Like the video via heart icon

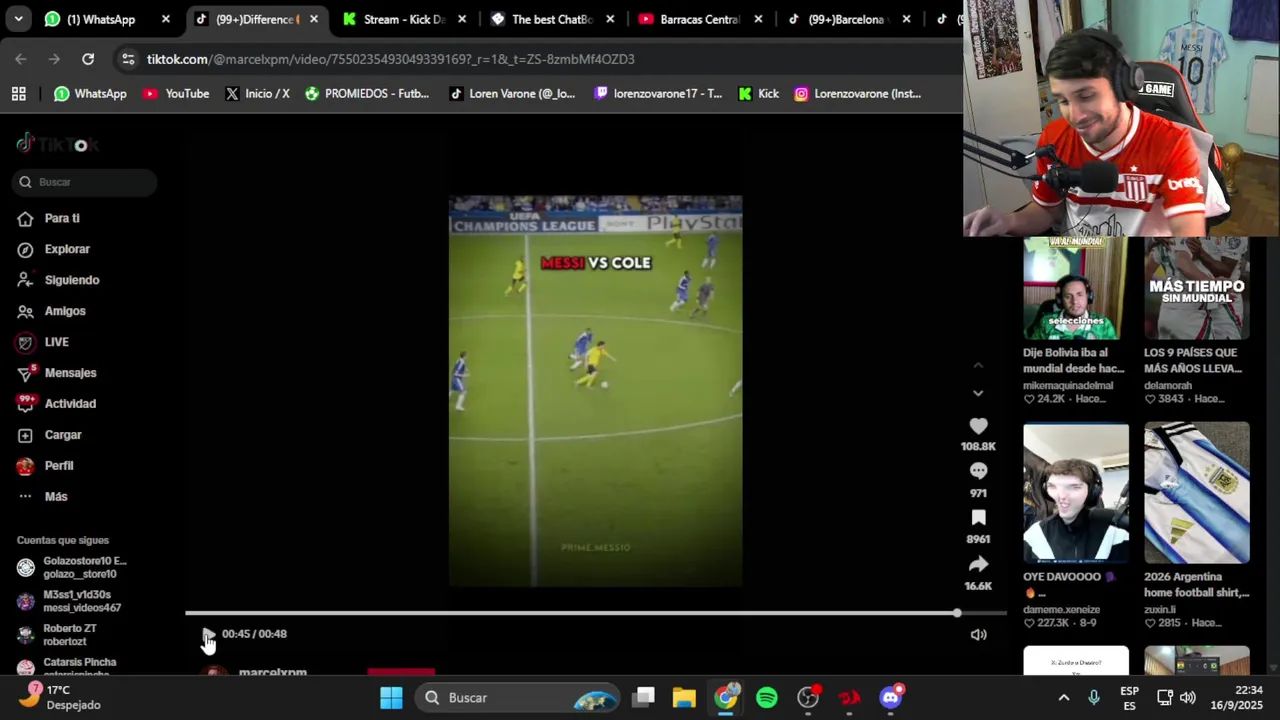[978, 427]
